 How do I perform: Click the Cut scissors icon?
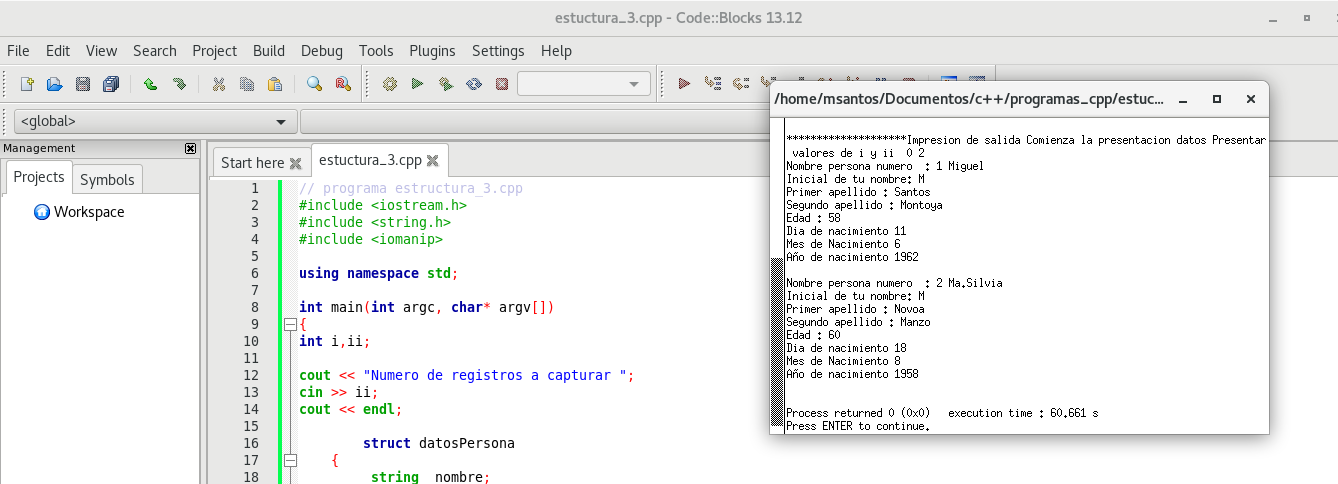pos(218,84)
